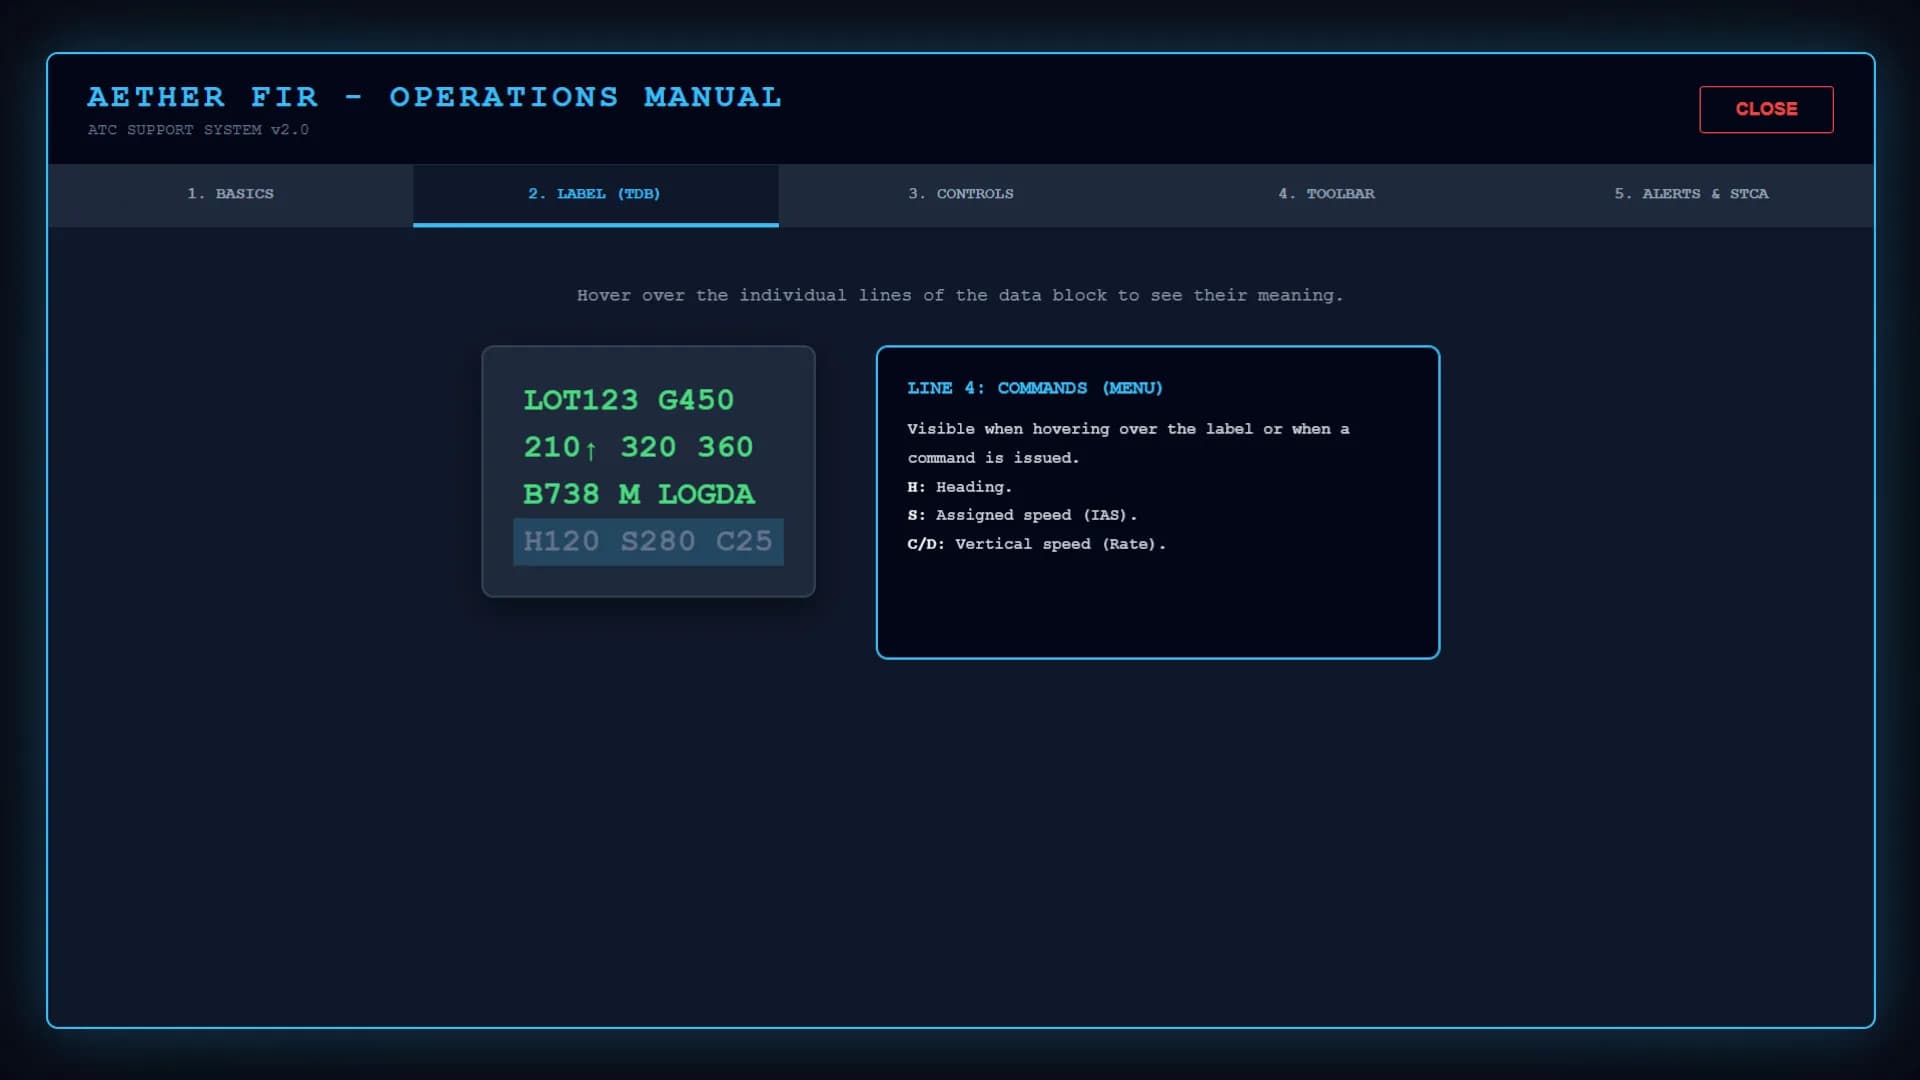Viewport: 1920px width, 1080px height.
Task: Click the 'C/D: Vertical speed (Rate).' line
Action: 1036,544
